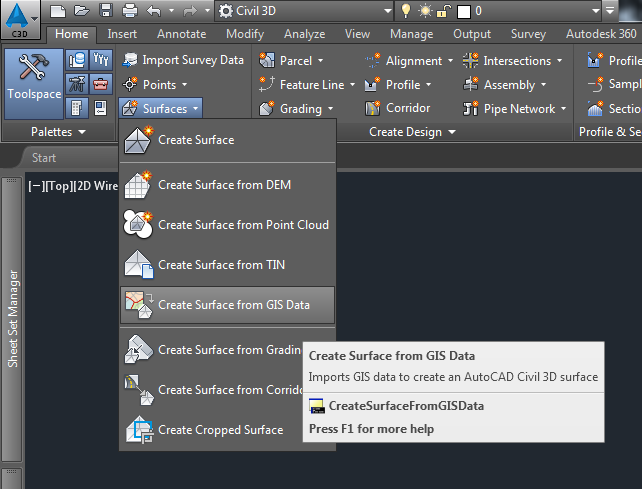Select Create Surface from Grading
This screenshot has height=489, width=642.
pyautogui.click(x=211, y=350)
